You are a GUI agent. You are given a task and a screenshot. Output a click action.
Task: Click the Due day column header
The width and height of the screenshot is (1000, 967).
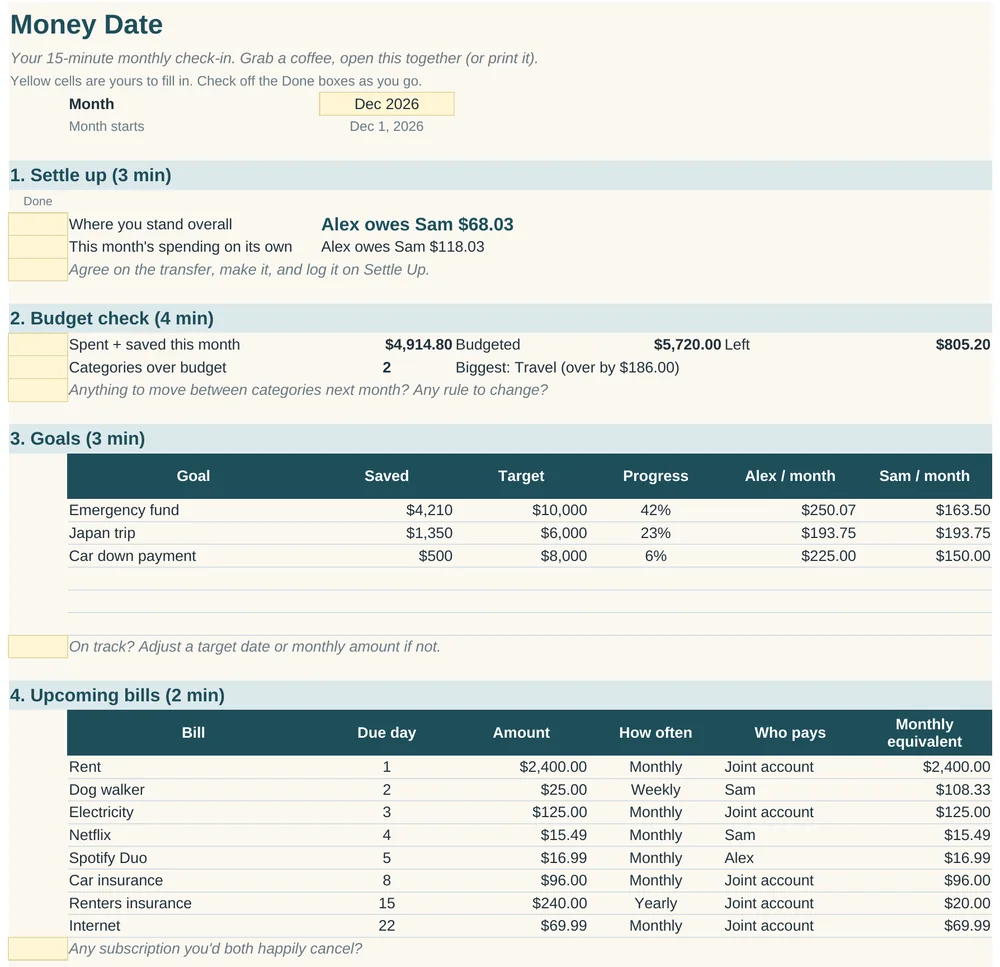coord(386,732)
